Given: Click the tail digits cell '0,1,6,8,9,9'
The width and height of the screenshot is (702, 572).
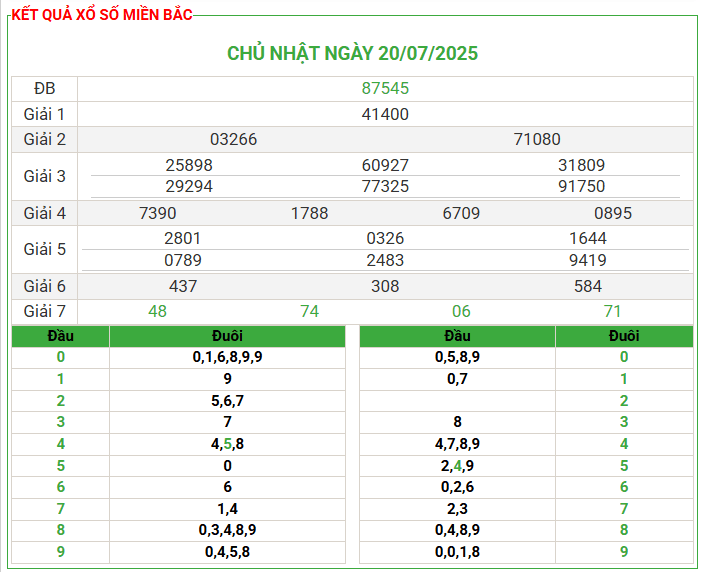Looking at the screenshot, I should (x=227, y=357).
